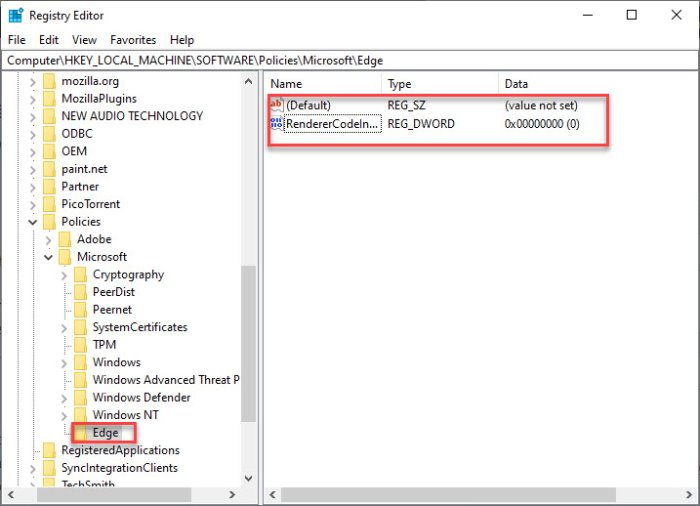Image resolution: width=700 pixels, height=506 pixels.
Task: Expand the SyncIntegrationClients key
Action: coord(33,468)
